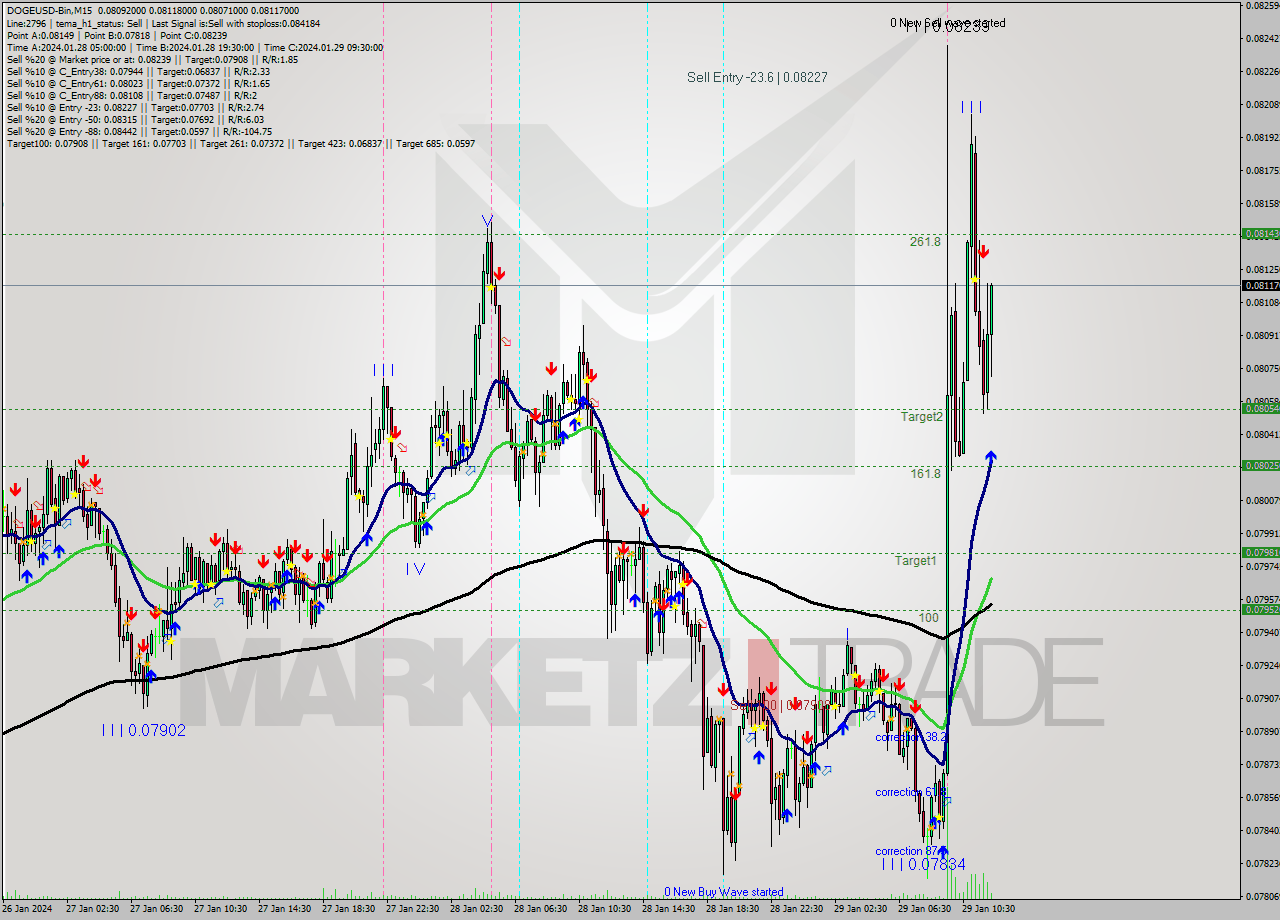The image size is (1280, 920).
Task: Click the 0.07890 price axis value
Action: (x=1264, y=731)
